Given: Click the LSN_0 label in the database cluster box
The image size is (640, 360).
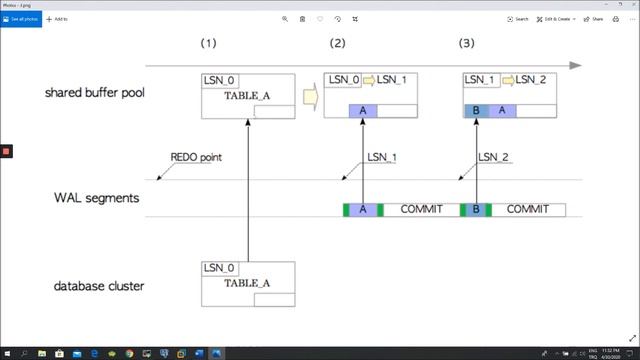Looking at the screenshot, I should point(219,268).
